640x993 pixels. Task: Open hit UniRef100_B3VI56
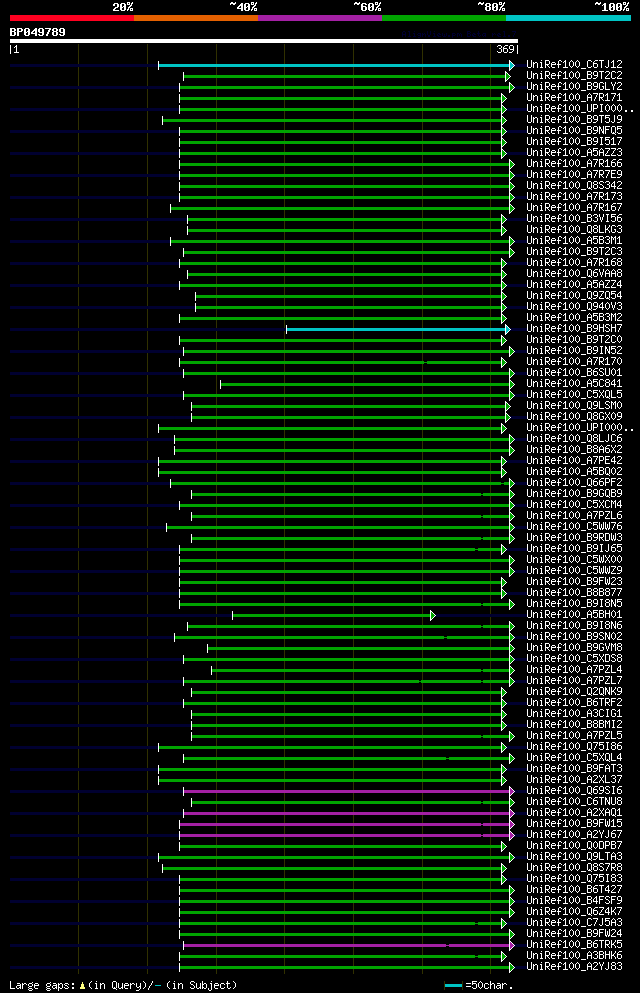574,218
